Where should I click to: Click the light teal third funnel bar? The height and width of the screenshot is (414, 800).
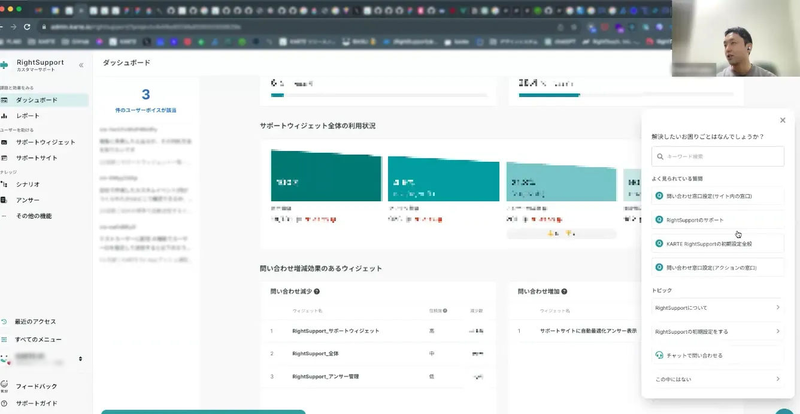(561, 182)
